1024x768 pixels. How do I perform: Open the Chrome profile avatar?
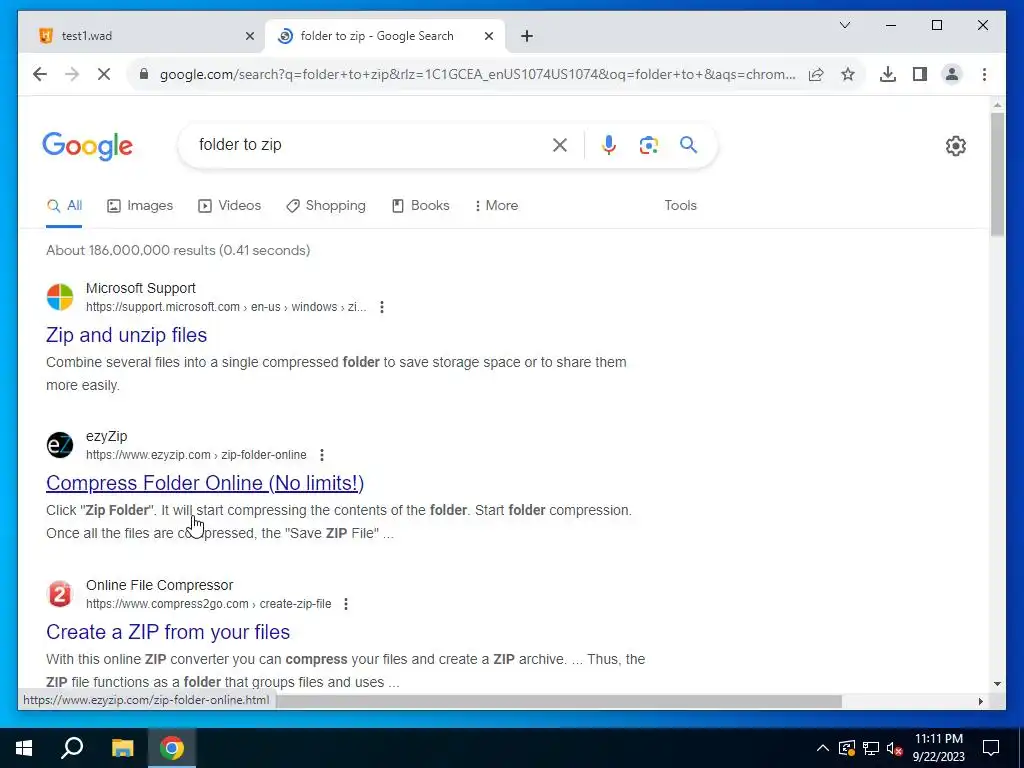952,74
